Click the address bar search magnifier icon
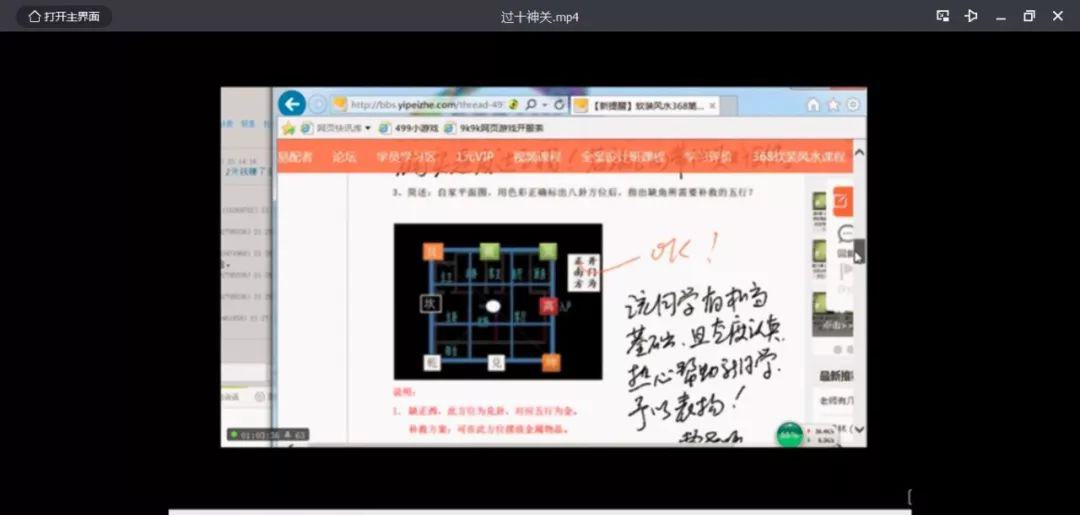 pos(531,105)
